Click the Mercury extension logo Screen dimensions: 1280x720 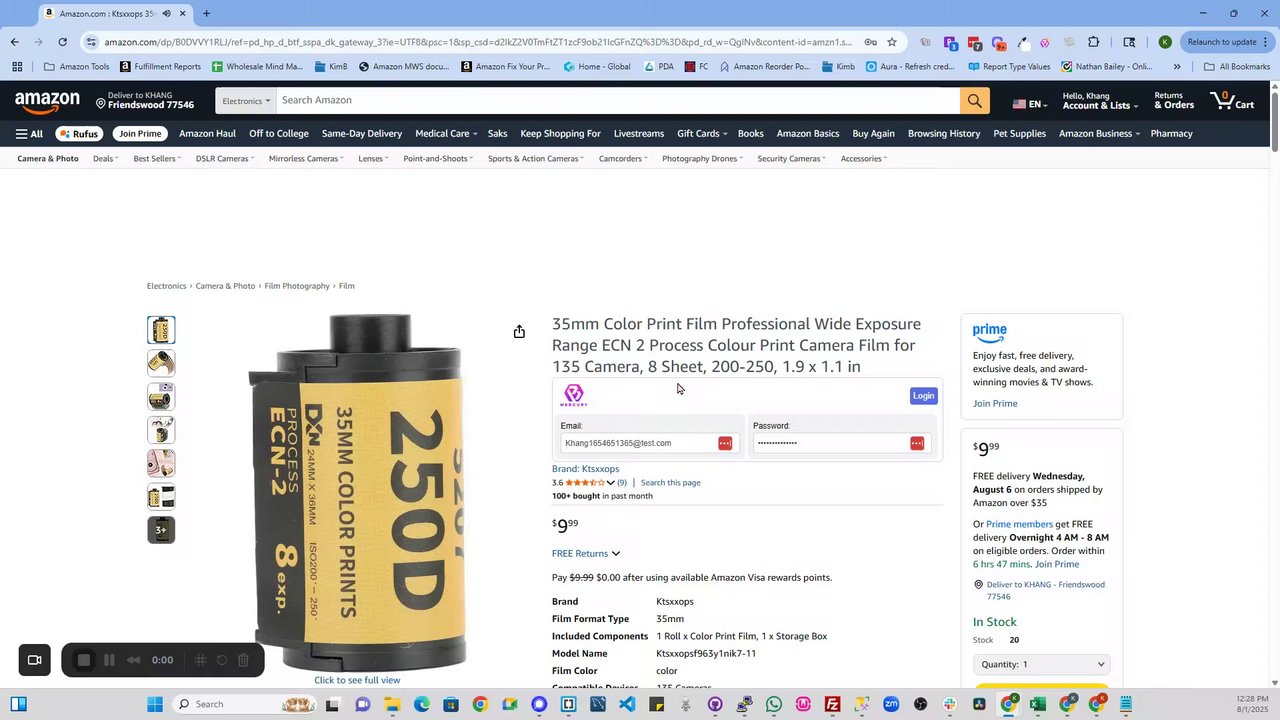click(x=574, y=395)
